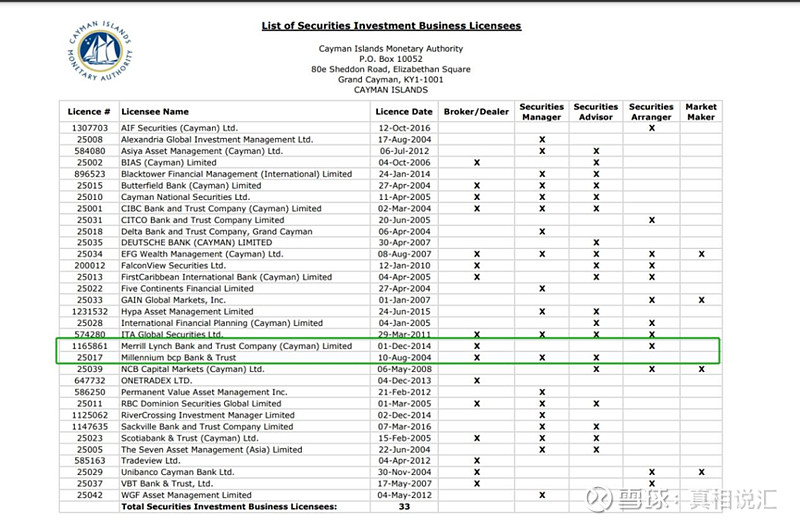The width and height of the screenshot is (800, 524).
Task: Select Grand Cayman, KY1-1001 line
Action: [391, 80]
